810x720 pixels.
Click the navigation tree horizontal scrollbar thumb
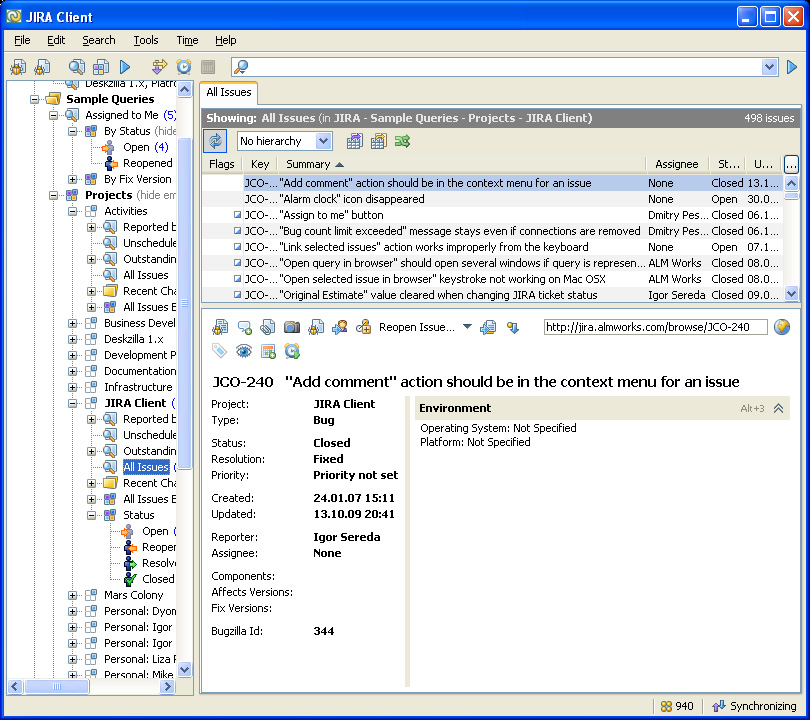tap(57, 686)
